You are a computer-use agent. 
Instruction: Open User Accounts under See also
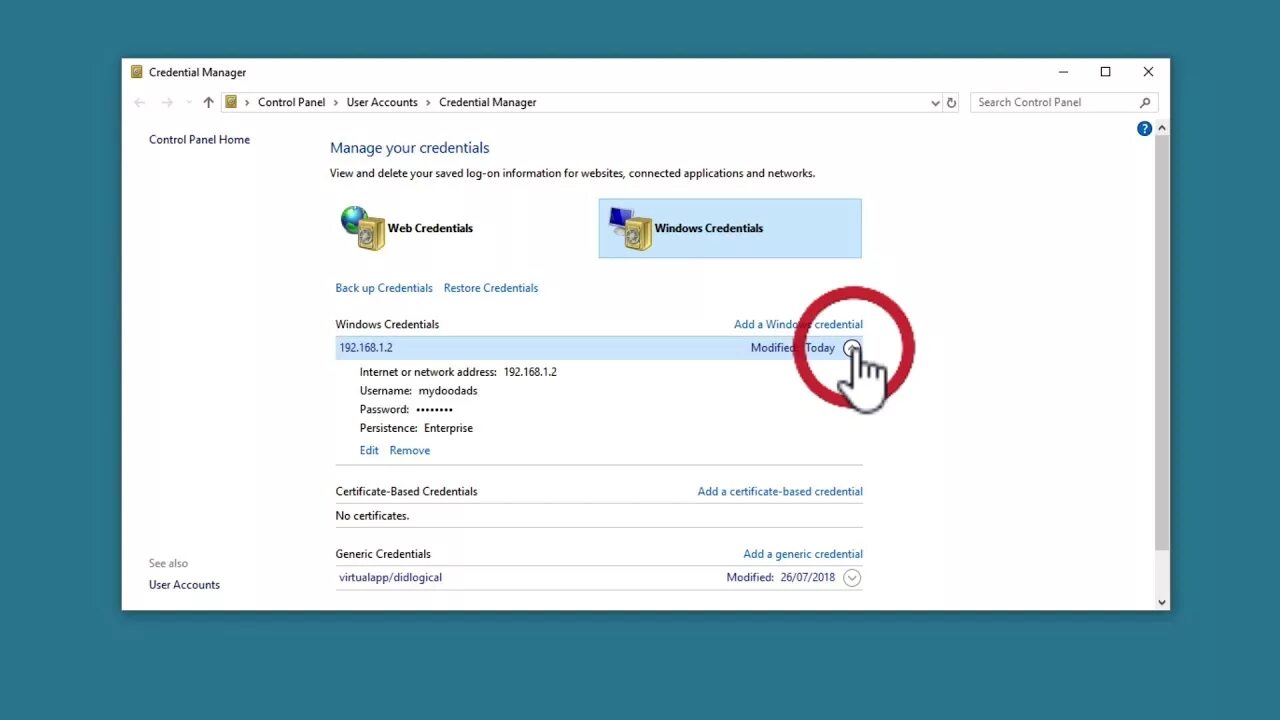(184, 585)
